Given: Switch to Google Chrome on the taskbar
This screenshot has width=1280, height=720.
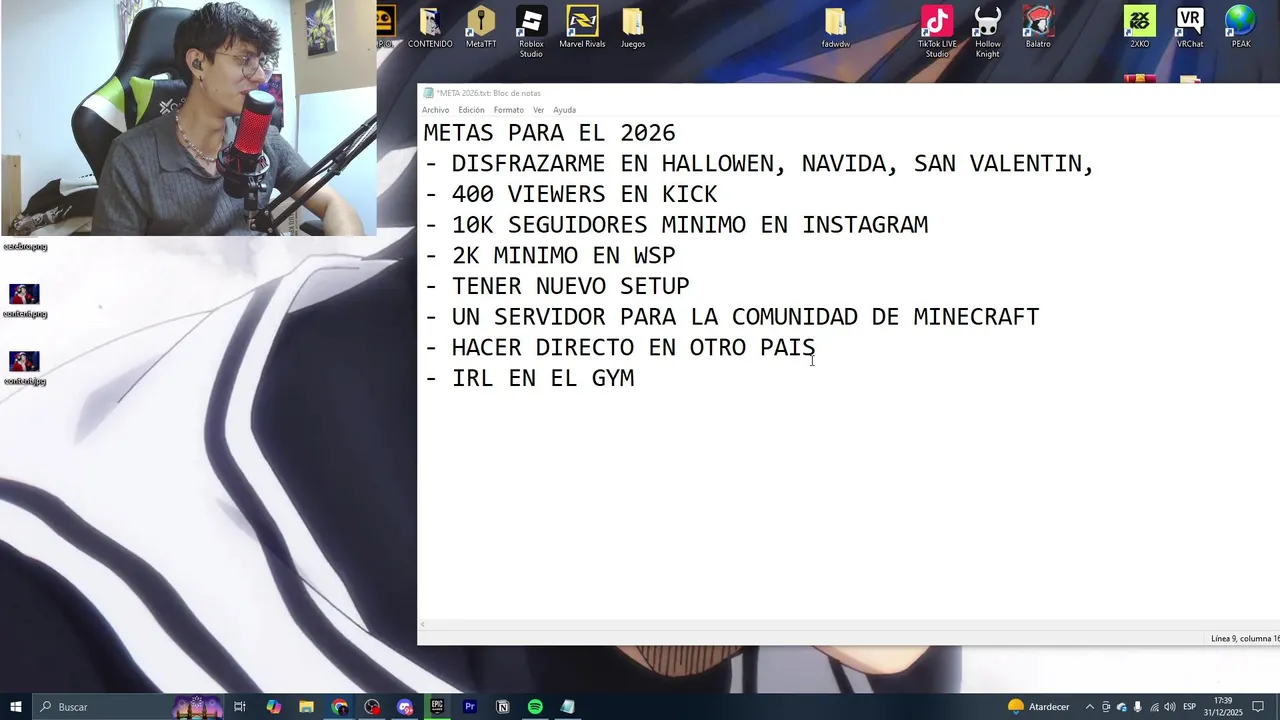Looking at the screenshot, I should [x=339, y=707].
